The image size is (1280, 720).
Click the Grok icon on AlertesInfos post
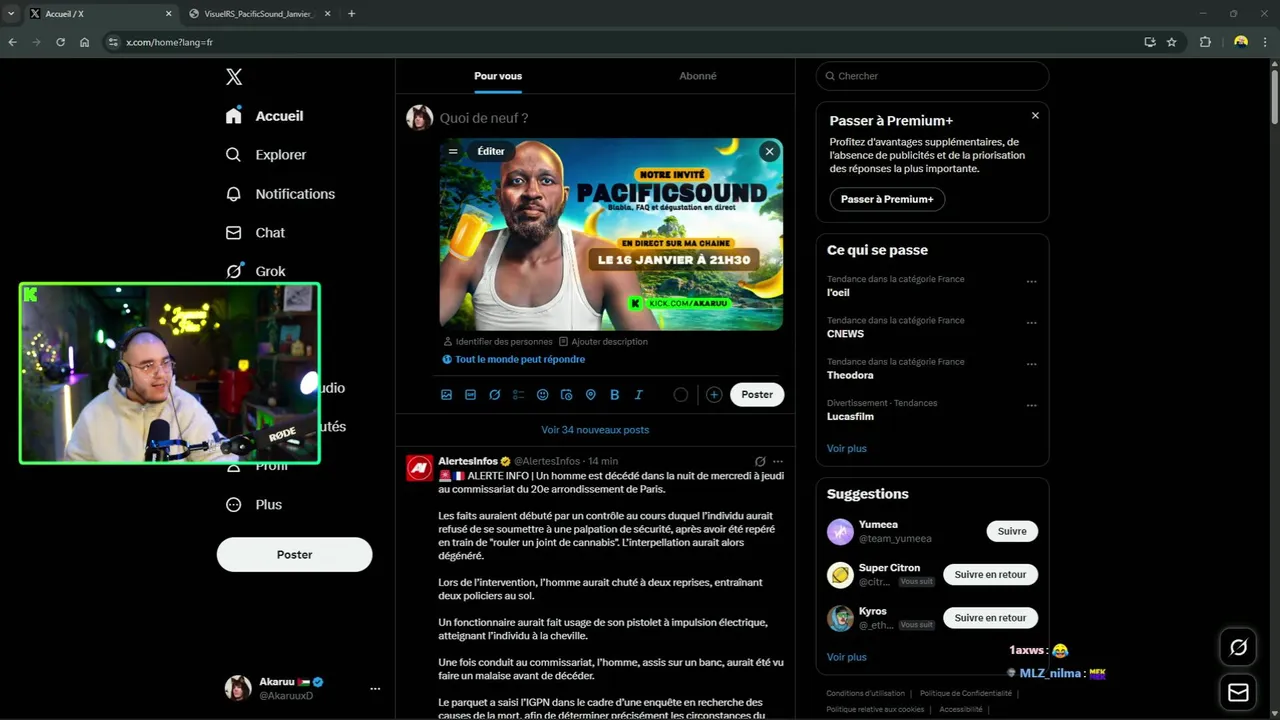pyautogui.click(x=760, y=461)
